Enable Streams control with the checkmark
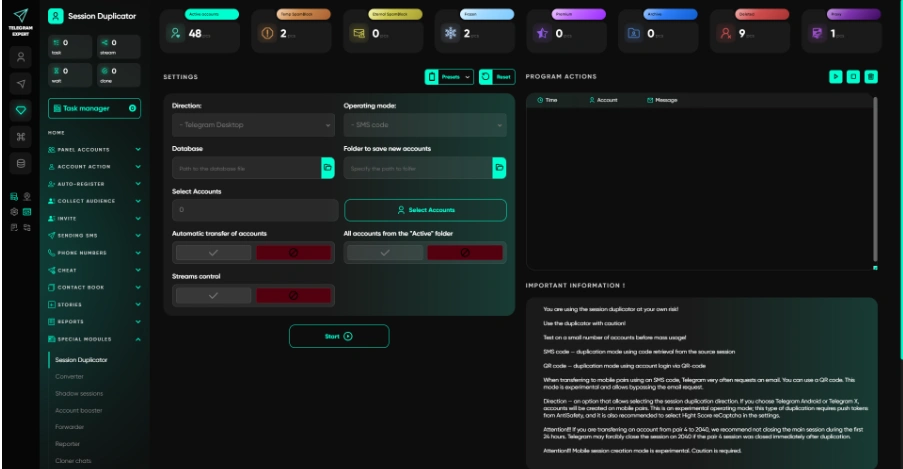The image size is (903, 469). [x=213, y=296]
